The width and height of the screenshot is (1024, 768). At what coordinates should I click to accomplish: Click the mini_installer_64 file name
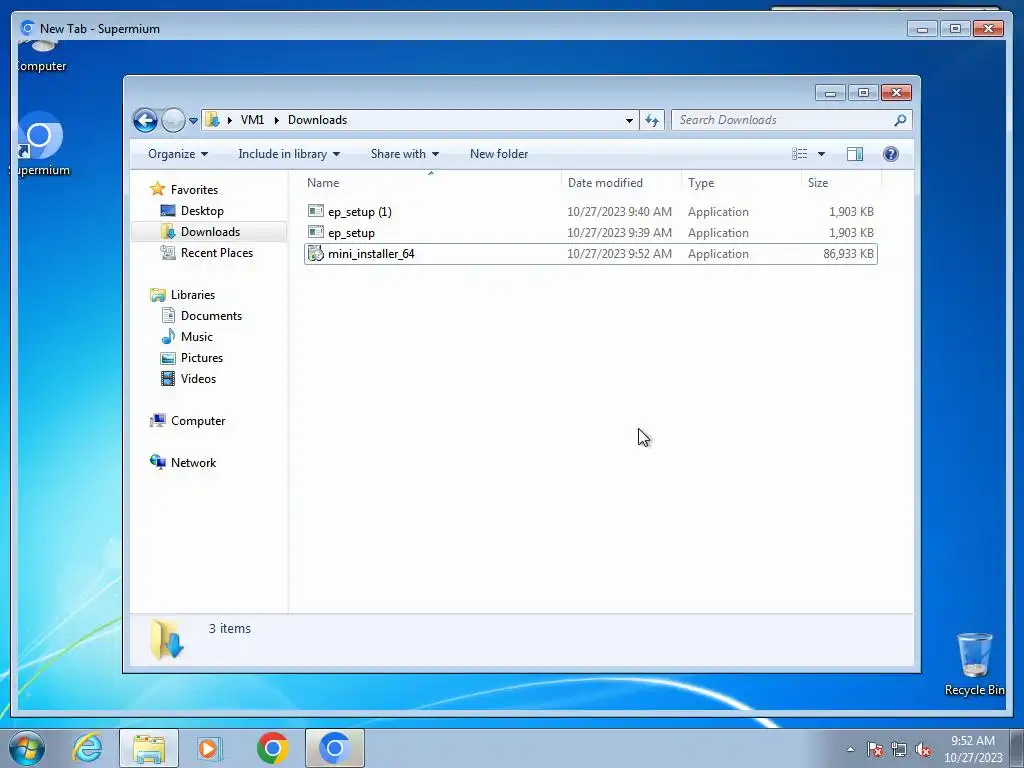tap(371, 254)
